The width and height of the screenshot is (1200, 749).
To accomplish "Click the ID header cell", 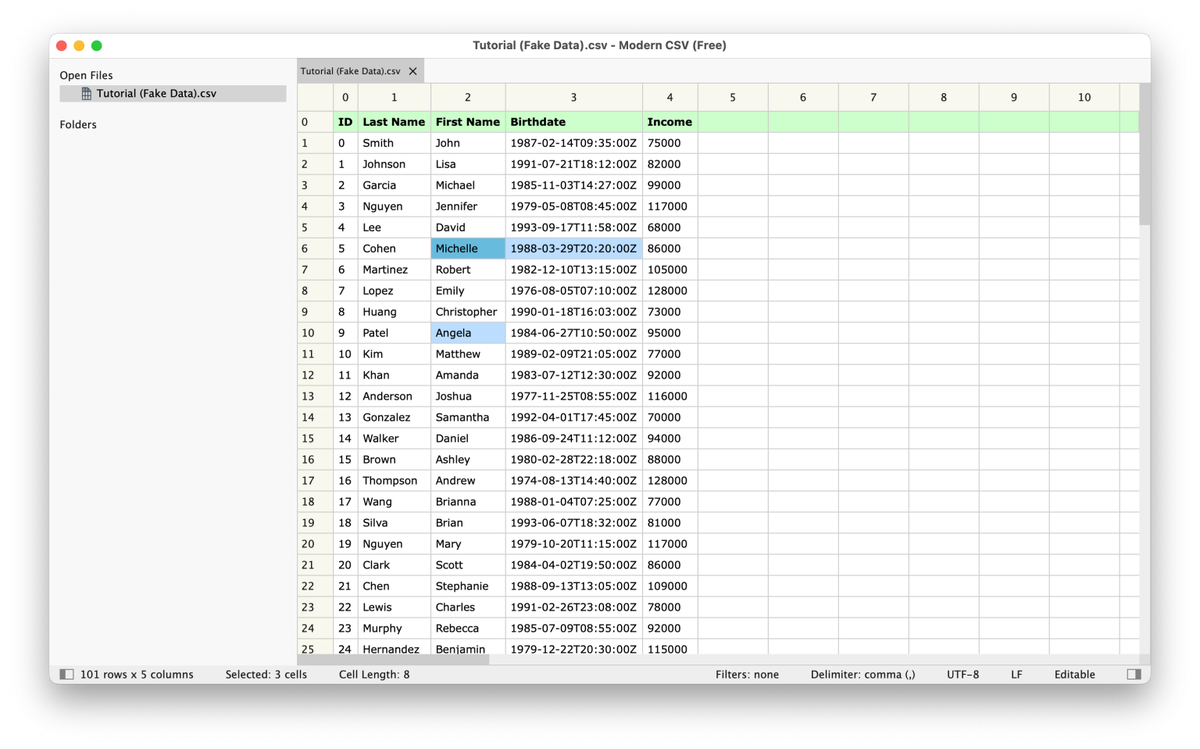I will [x=346, y=122].
